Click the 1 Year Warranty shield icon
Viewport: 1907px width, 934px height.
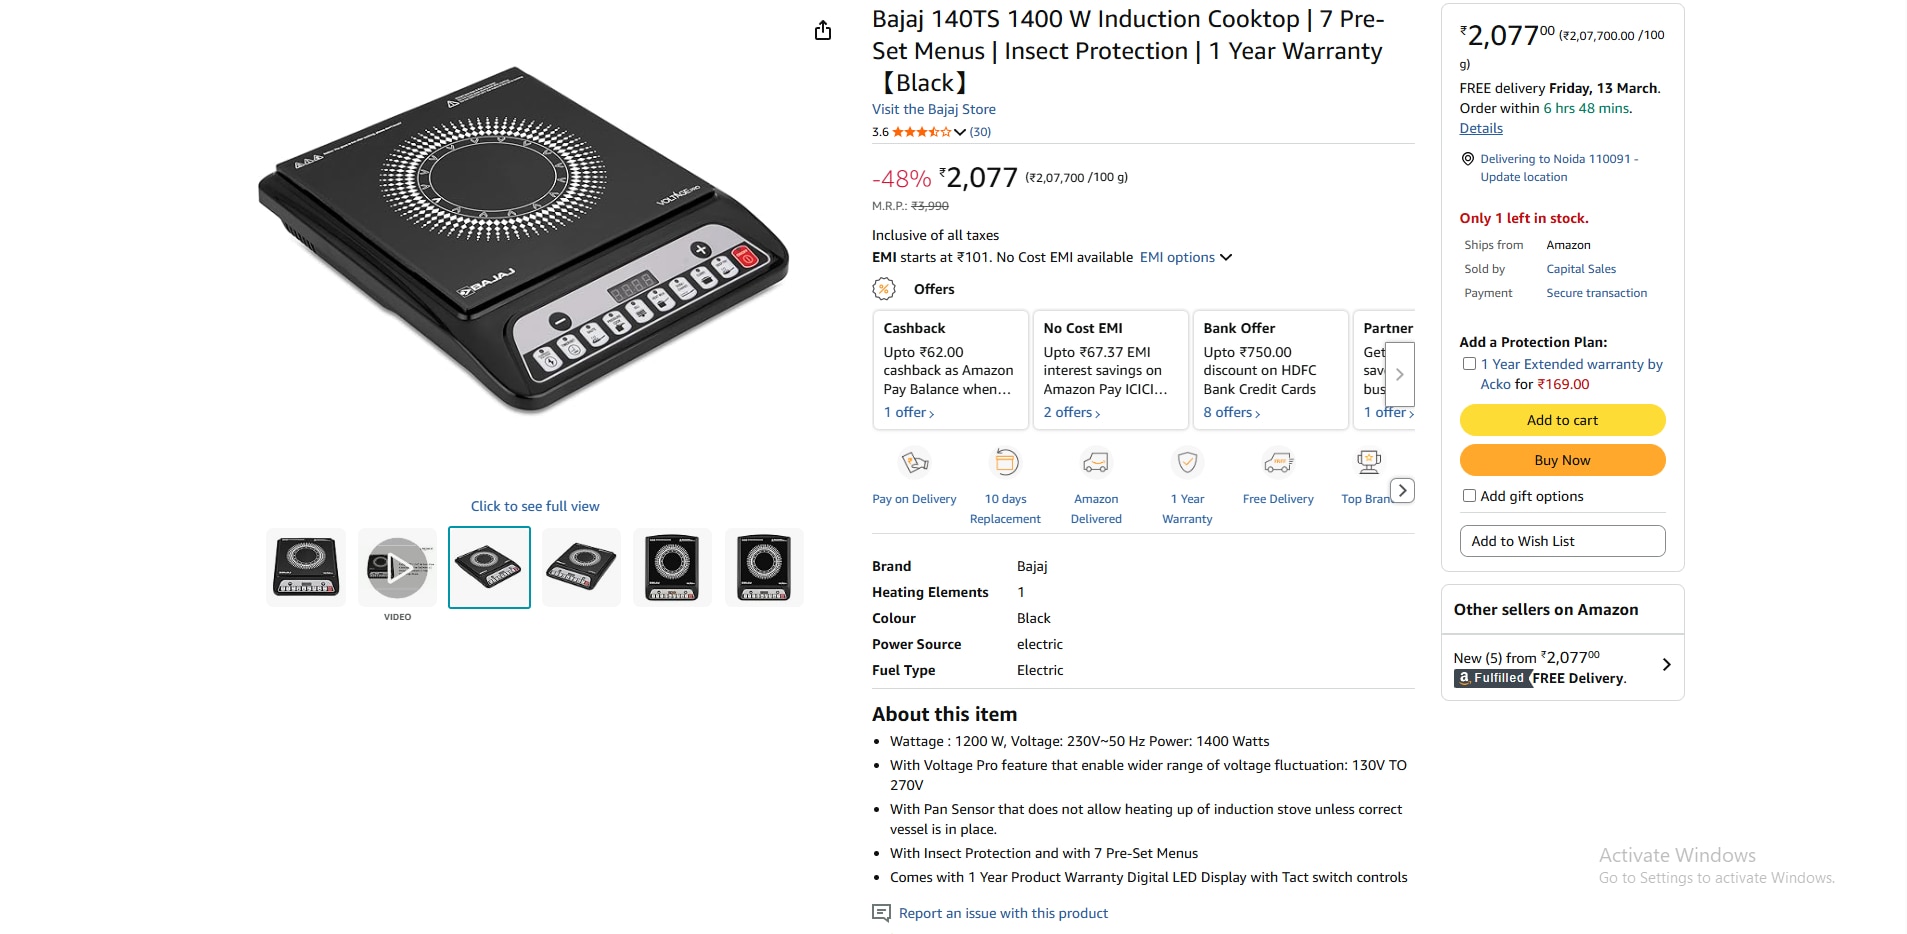tap(1187, 463)
